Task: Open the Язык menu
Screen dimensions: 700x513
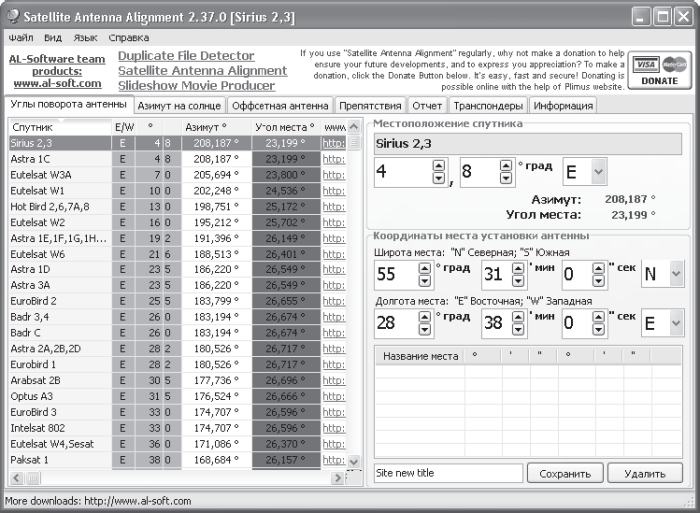Action: pos(85,38)
